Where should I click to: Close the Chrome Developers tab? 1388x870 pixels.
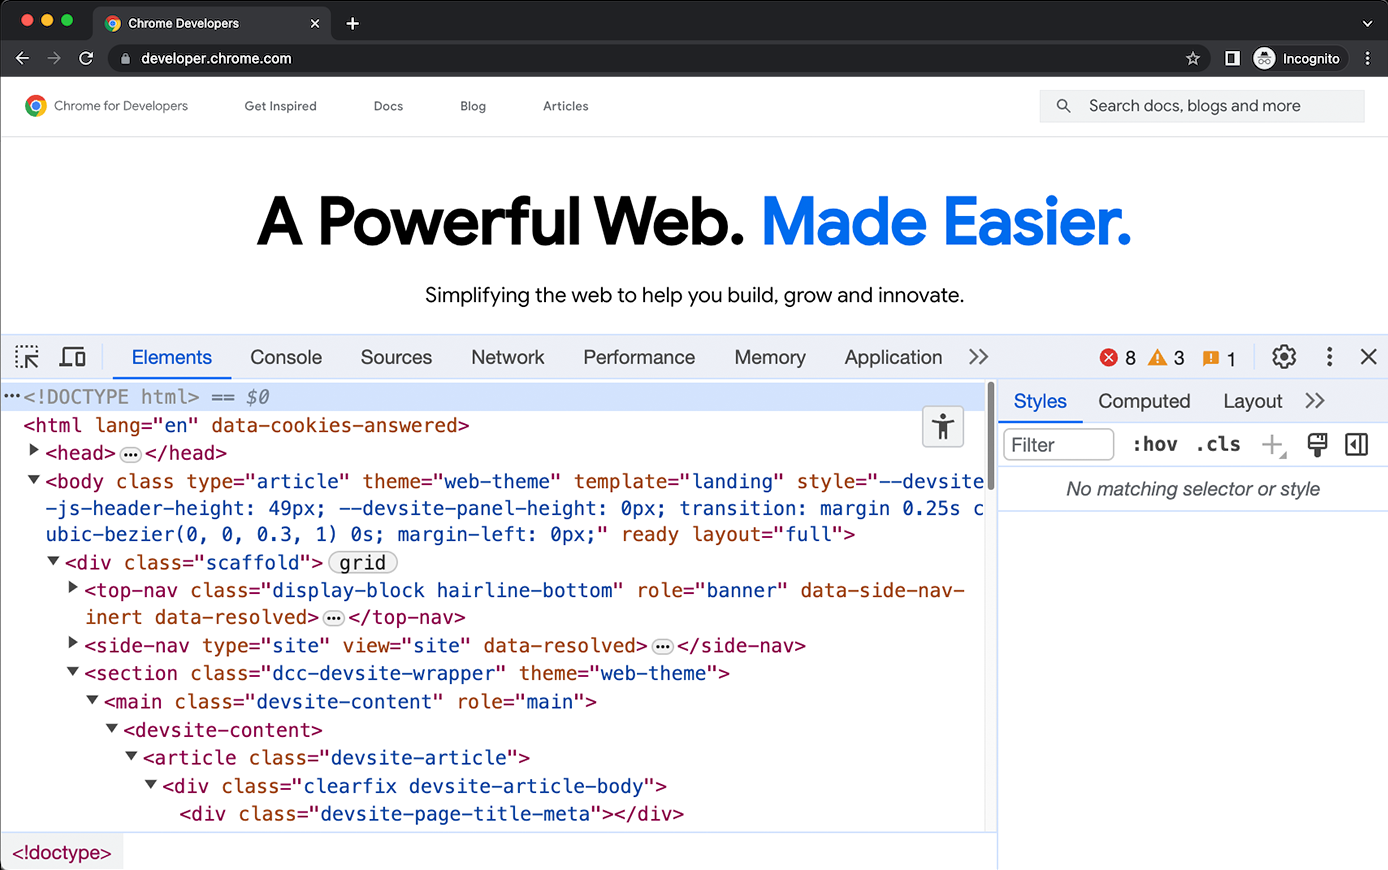tap(315, 23)
